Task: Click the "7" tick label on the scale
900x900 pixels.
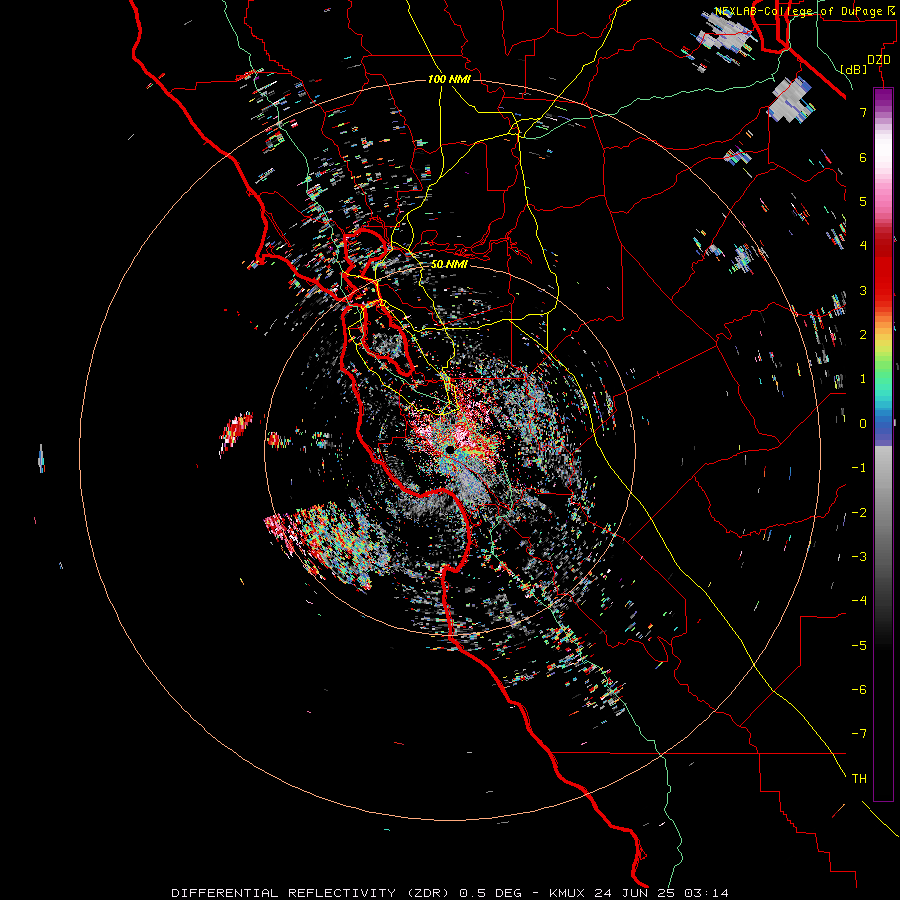Action: click(x=863, y=112)
